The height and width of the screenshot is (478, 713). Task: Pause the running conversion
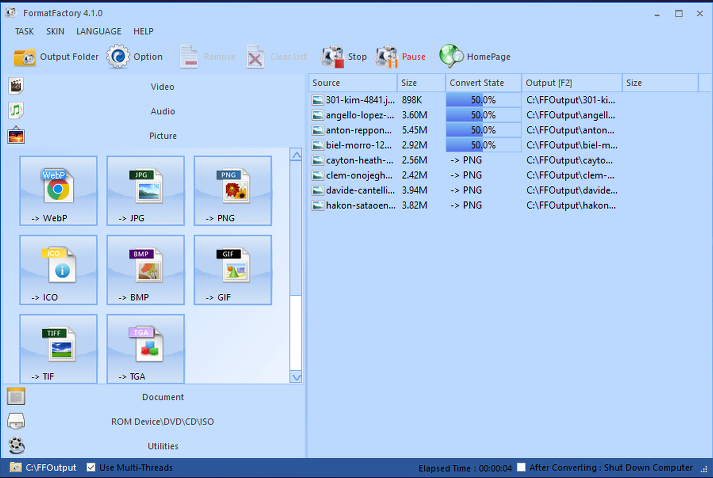pos(386,57)
